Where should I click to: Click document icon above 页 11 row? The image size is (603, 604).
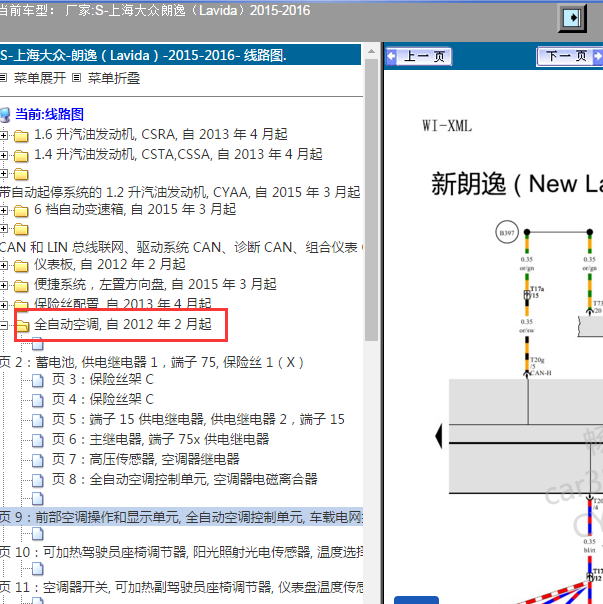click(x=37, y=569)
